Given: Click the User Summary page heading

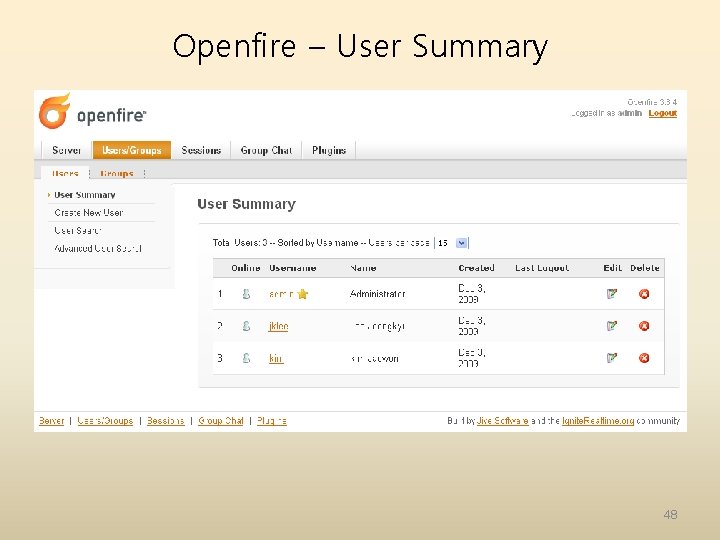Looking at the screenshot, I should click(x=247, y=204).
